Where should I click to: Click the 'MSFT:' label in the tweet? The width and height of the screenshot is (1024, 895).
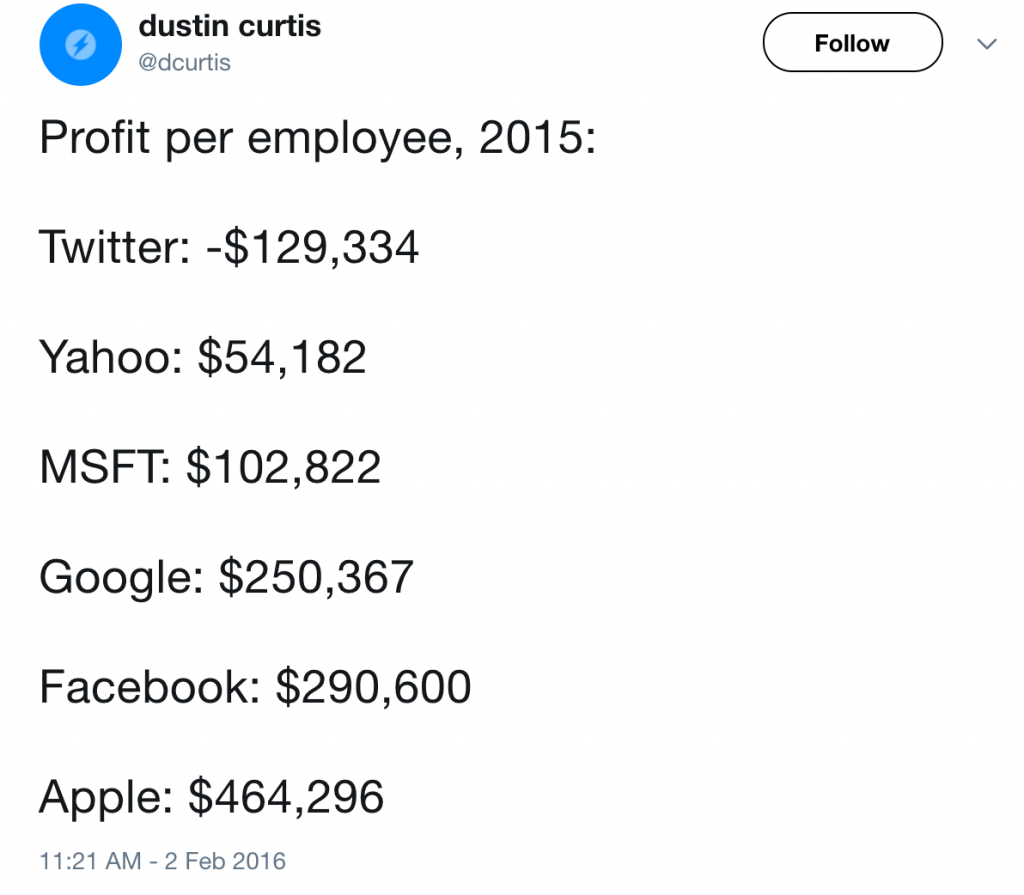point(105,467)
